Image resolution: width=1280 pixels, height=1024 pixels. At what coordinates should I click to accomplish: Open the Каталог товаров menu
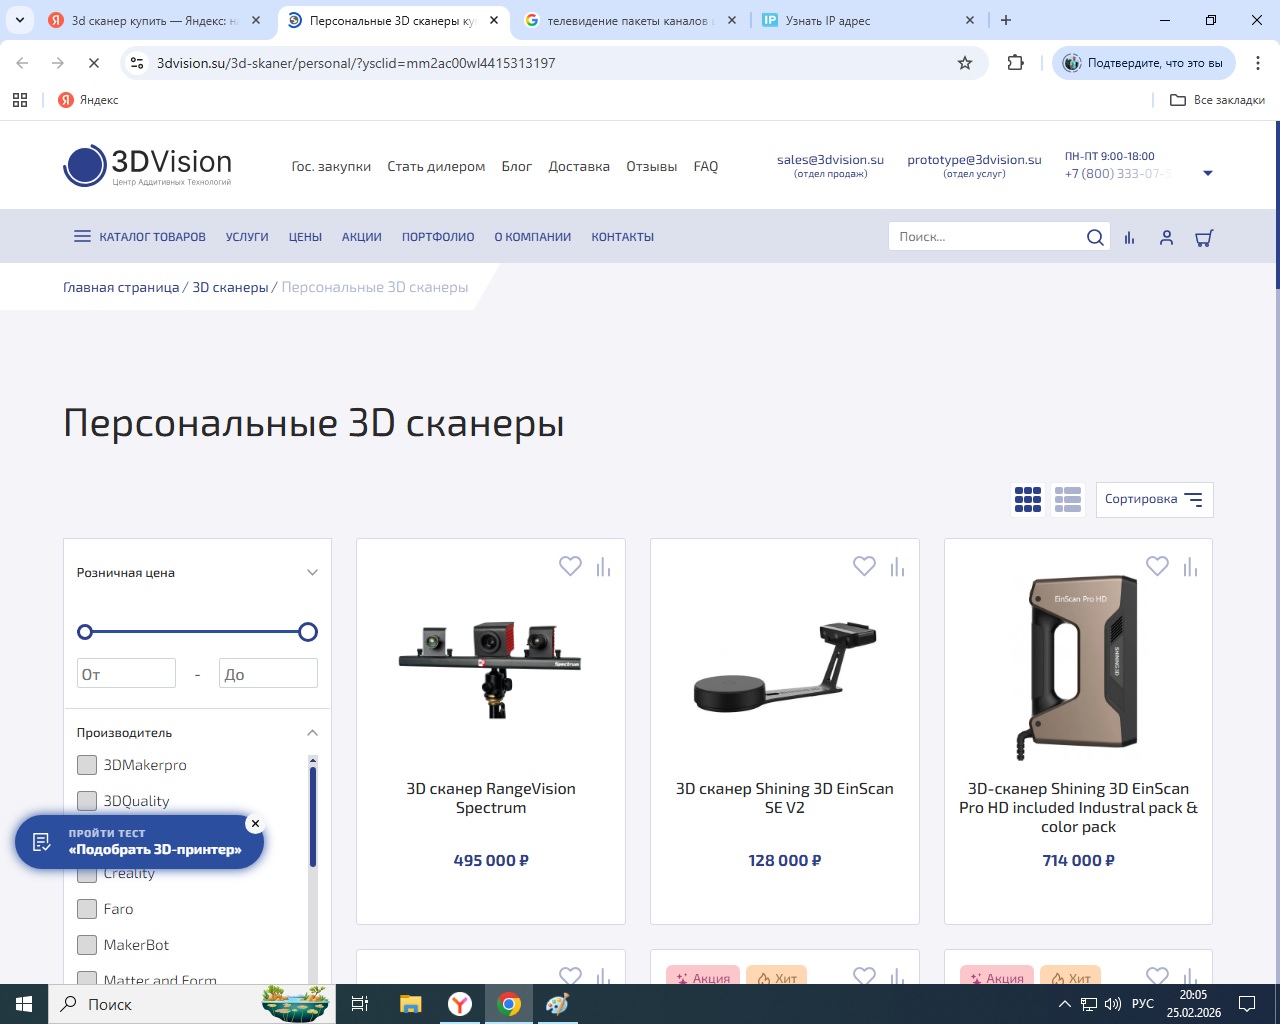pos(140,237)
